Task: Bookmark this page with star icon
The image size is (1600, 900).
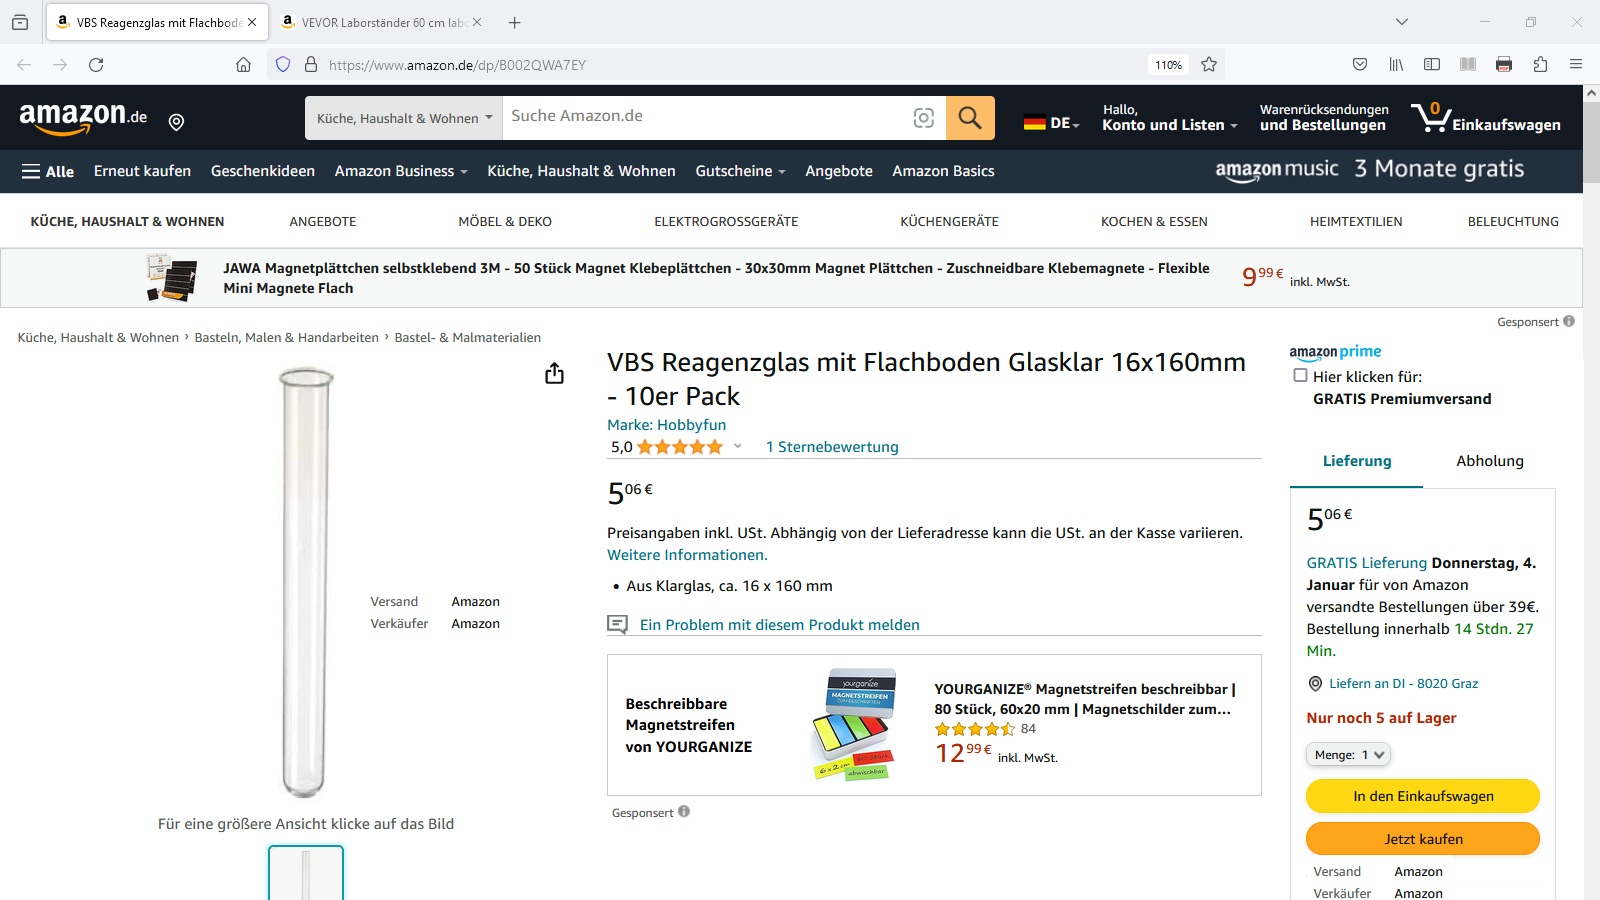Action: [1209, 65]
